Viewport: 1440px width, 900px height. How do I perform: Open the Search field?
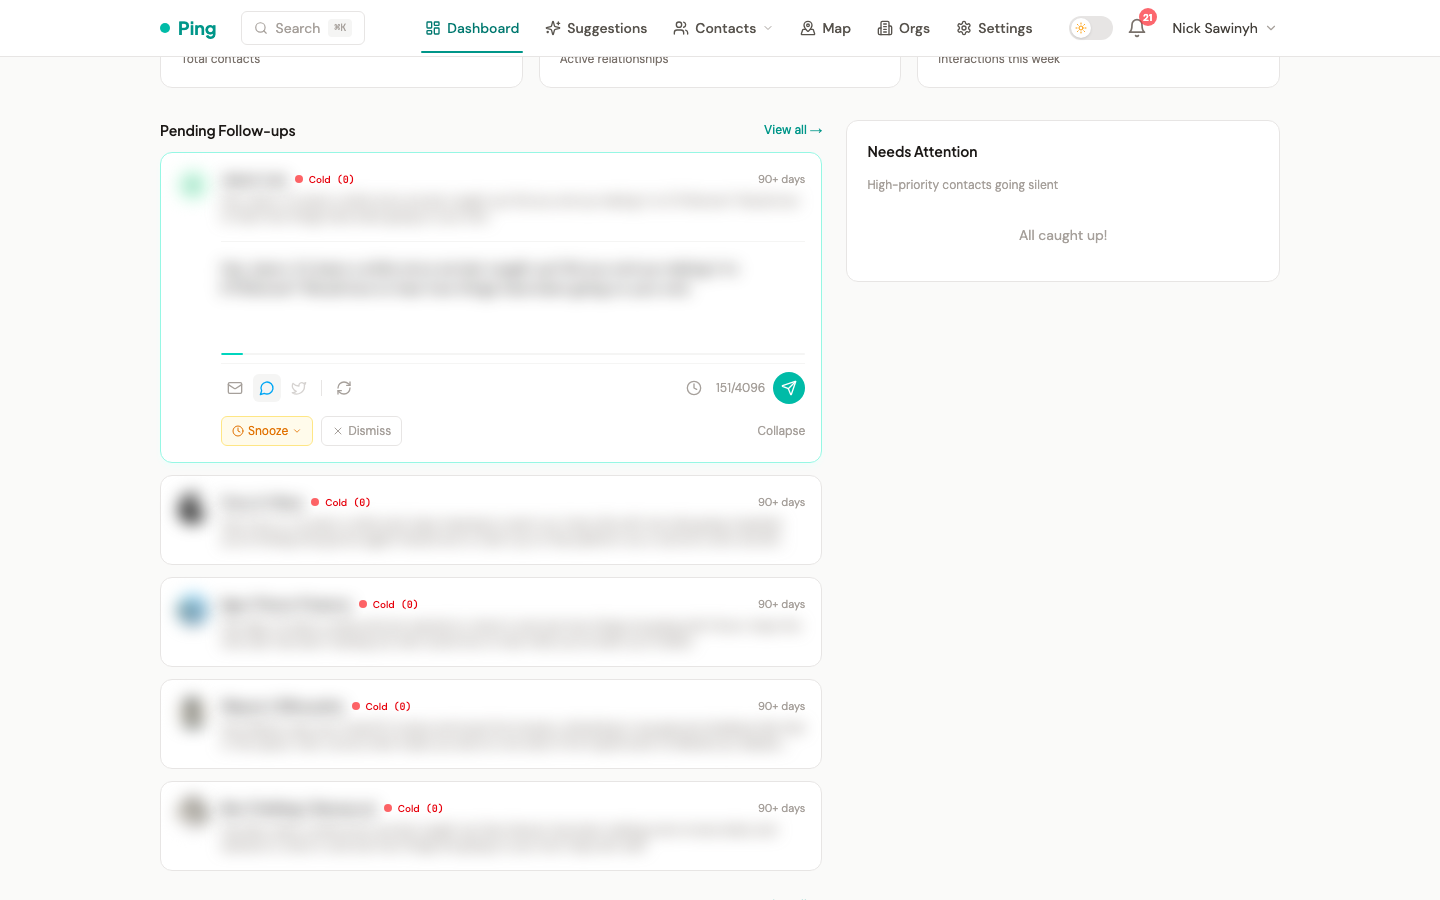coord(303,28)
